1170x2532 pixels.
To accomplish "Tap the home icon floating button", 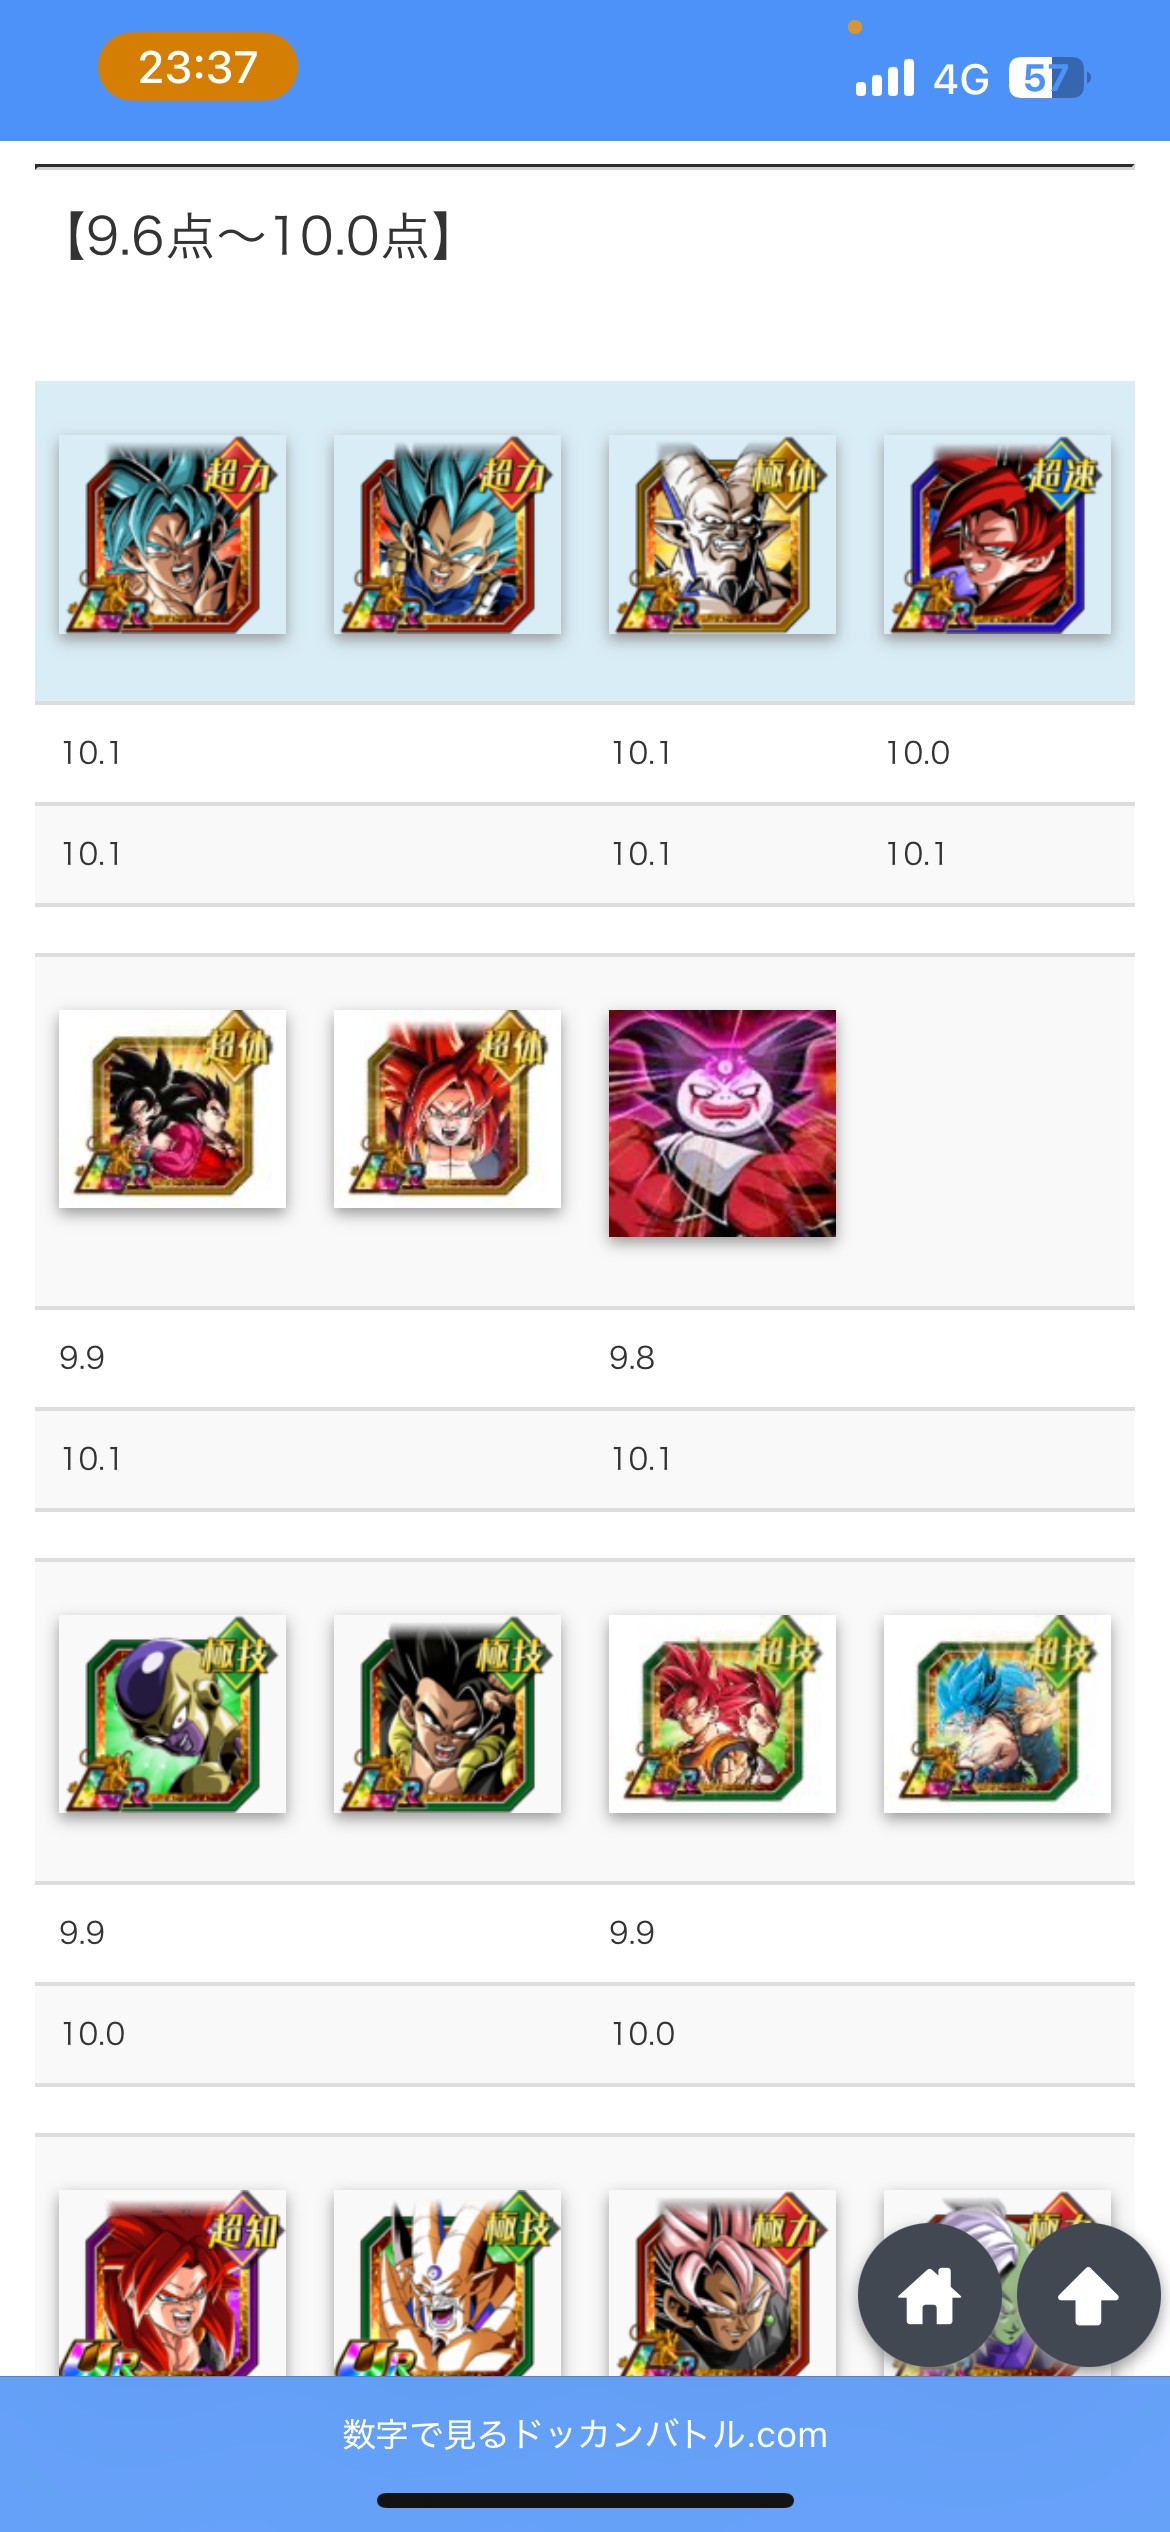I will click(930, 2295).
